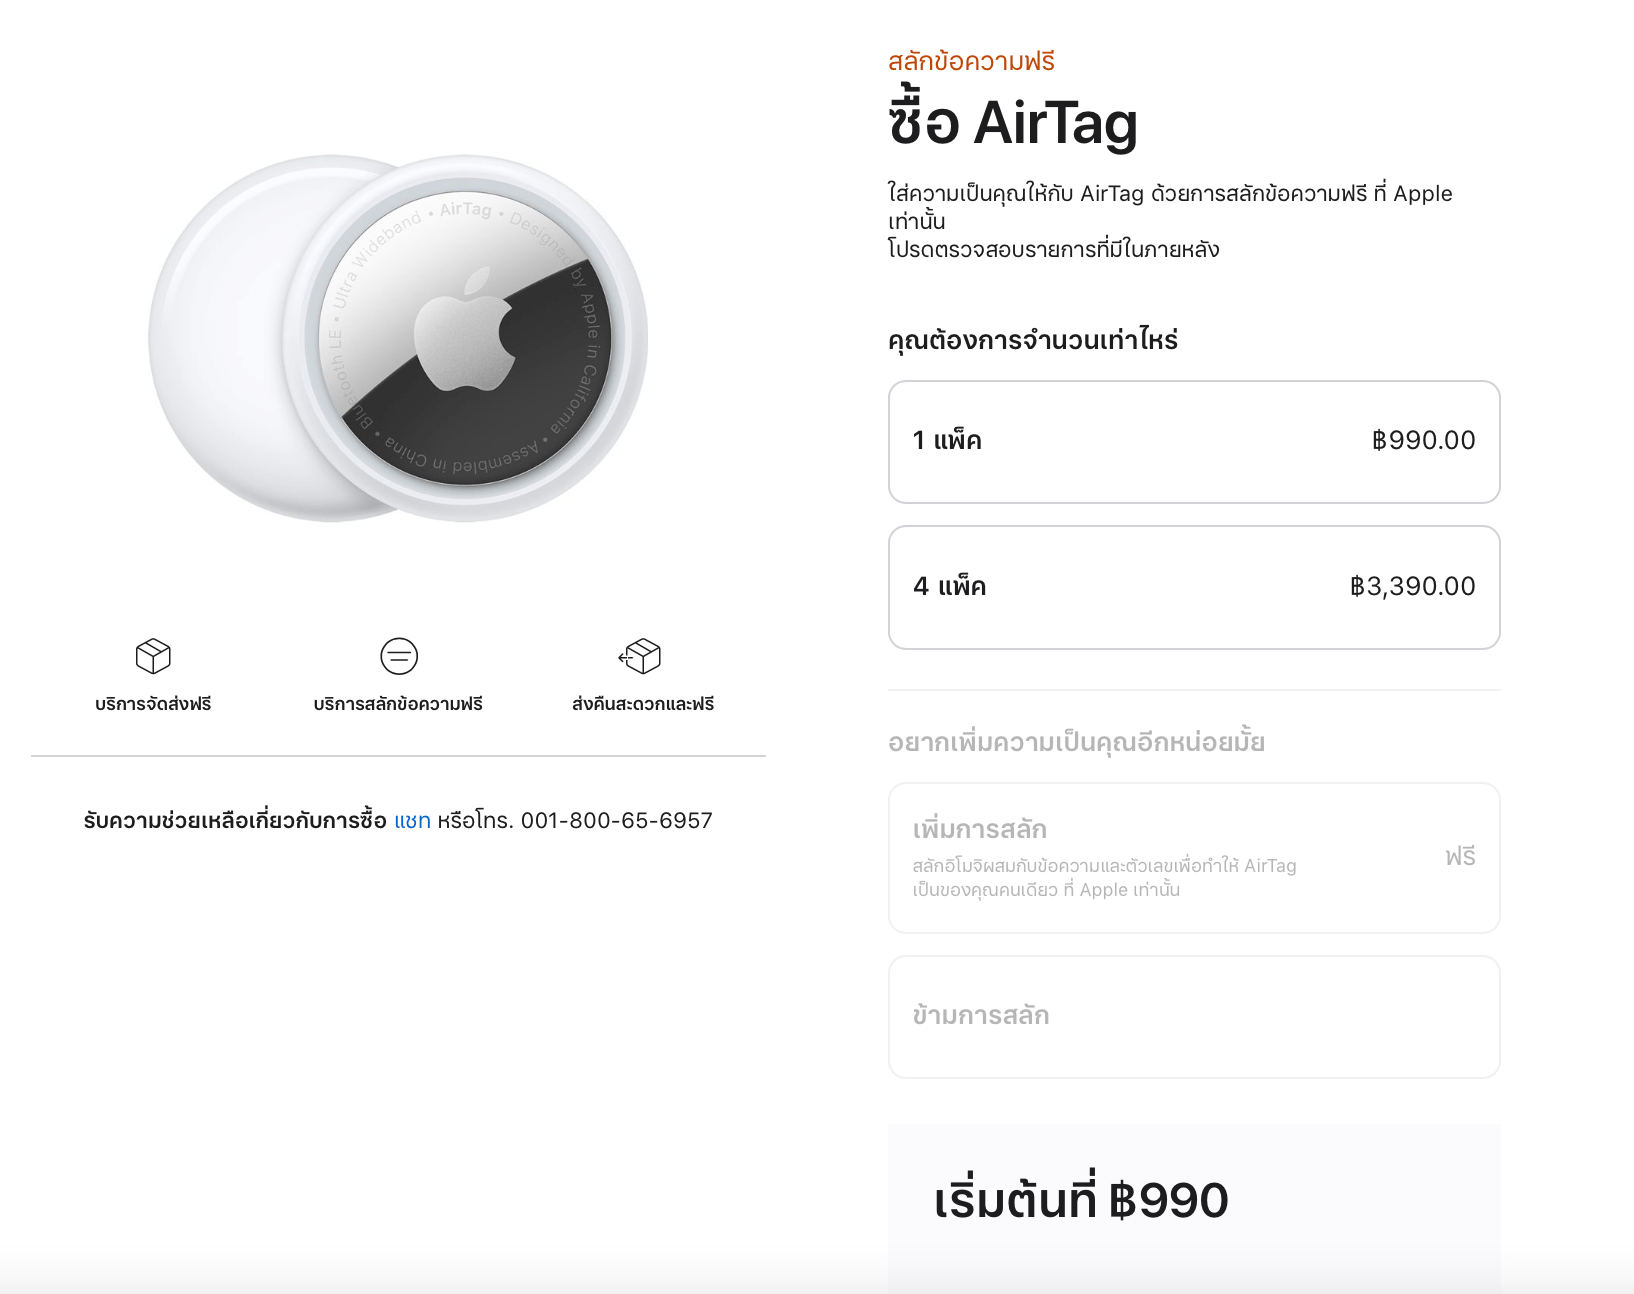Choose the ข้ามการสลัก skip engraving option
This screenshot has width=1634, height=1294.
pyautogui.click(x=1193, y=1016)
